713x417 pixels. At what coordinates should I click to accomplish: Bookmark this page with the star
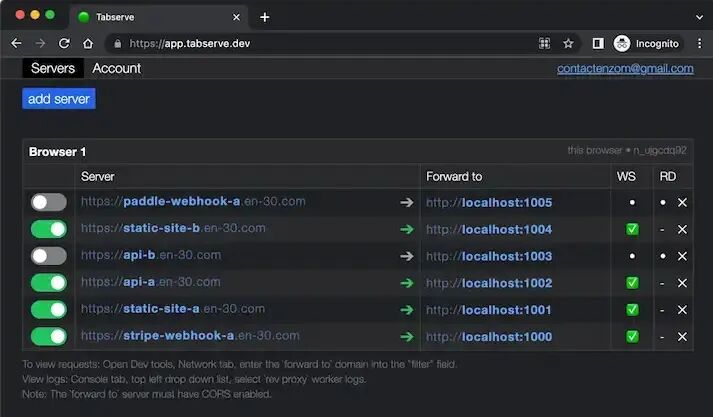[x=568, y=43]
